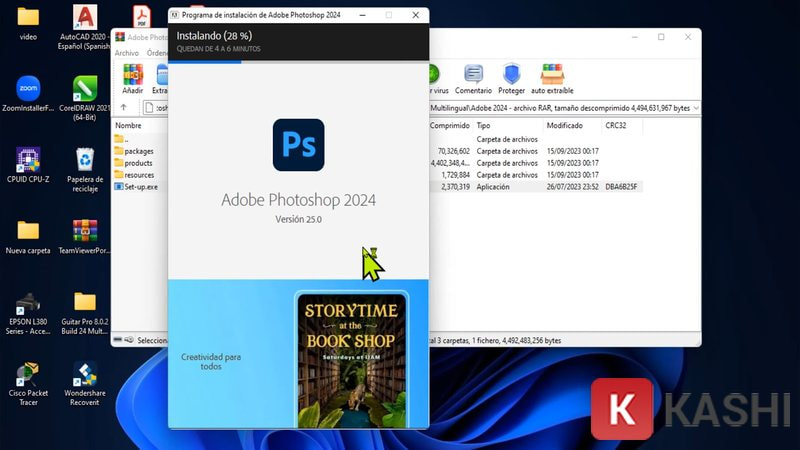
Task: Expand WinRAR address path dropdown
Action: tap(696, 108)
